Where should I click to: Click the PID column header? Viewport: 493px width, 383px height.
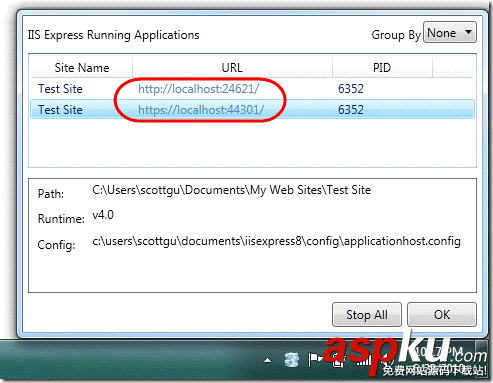382,68
